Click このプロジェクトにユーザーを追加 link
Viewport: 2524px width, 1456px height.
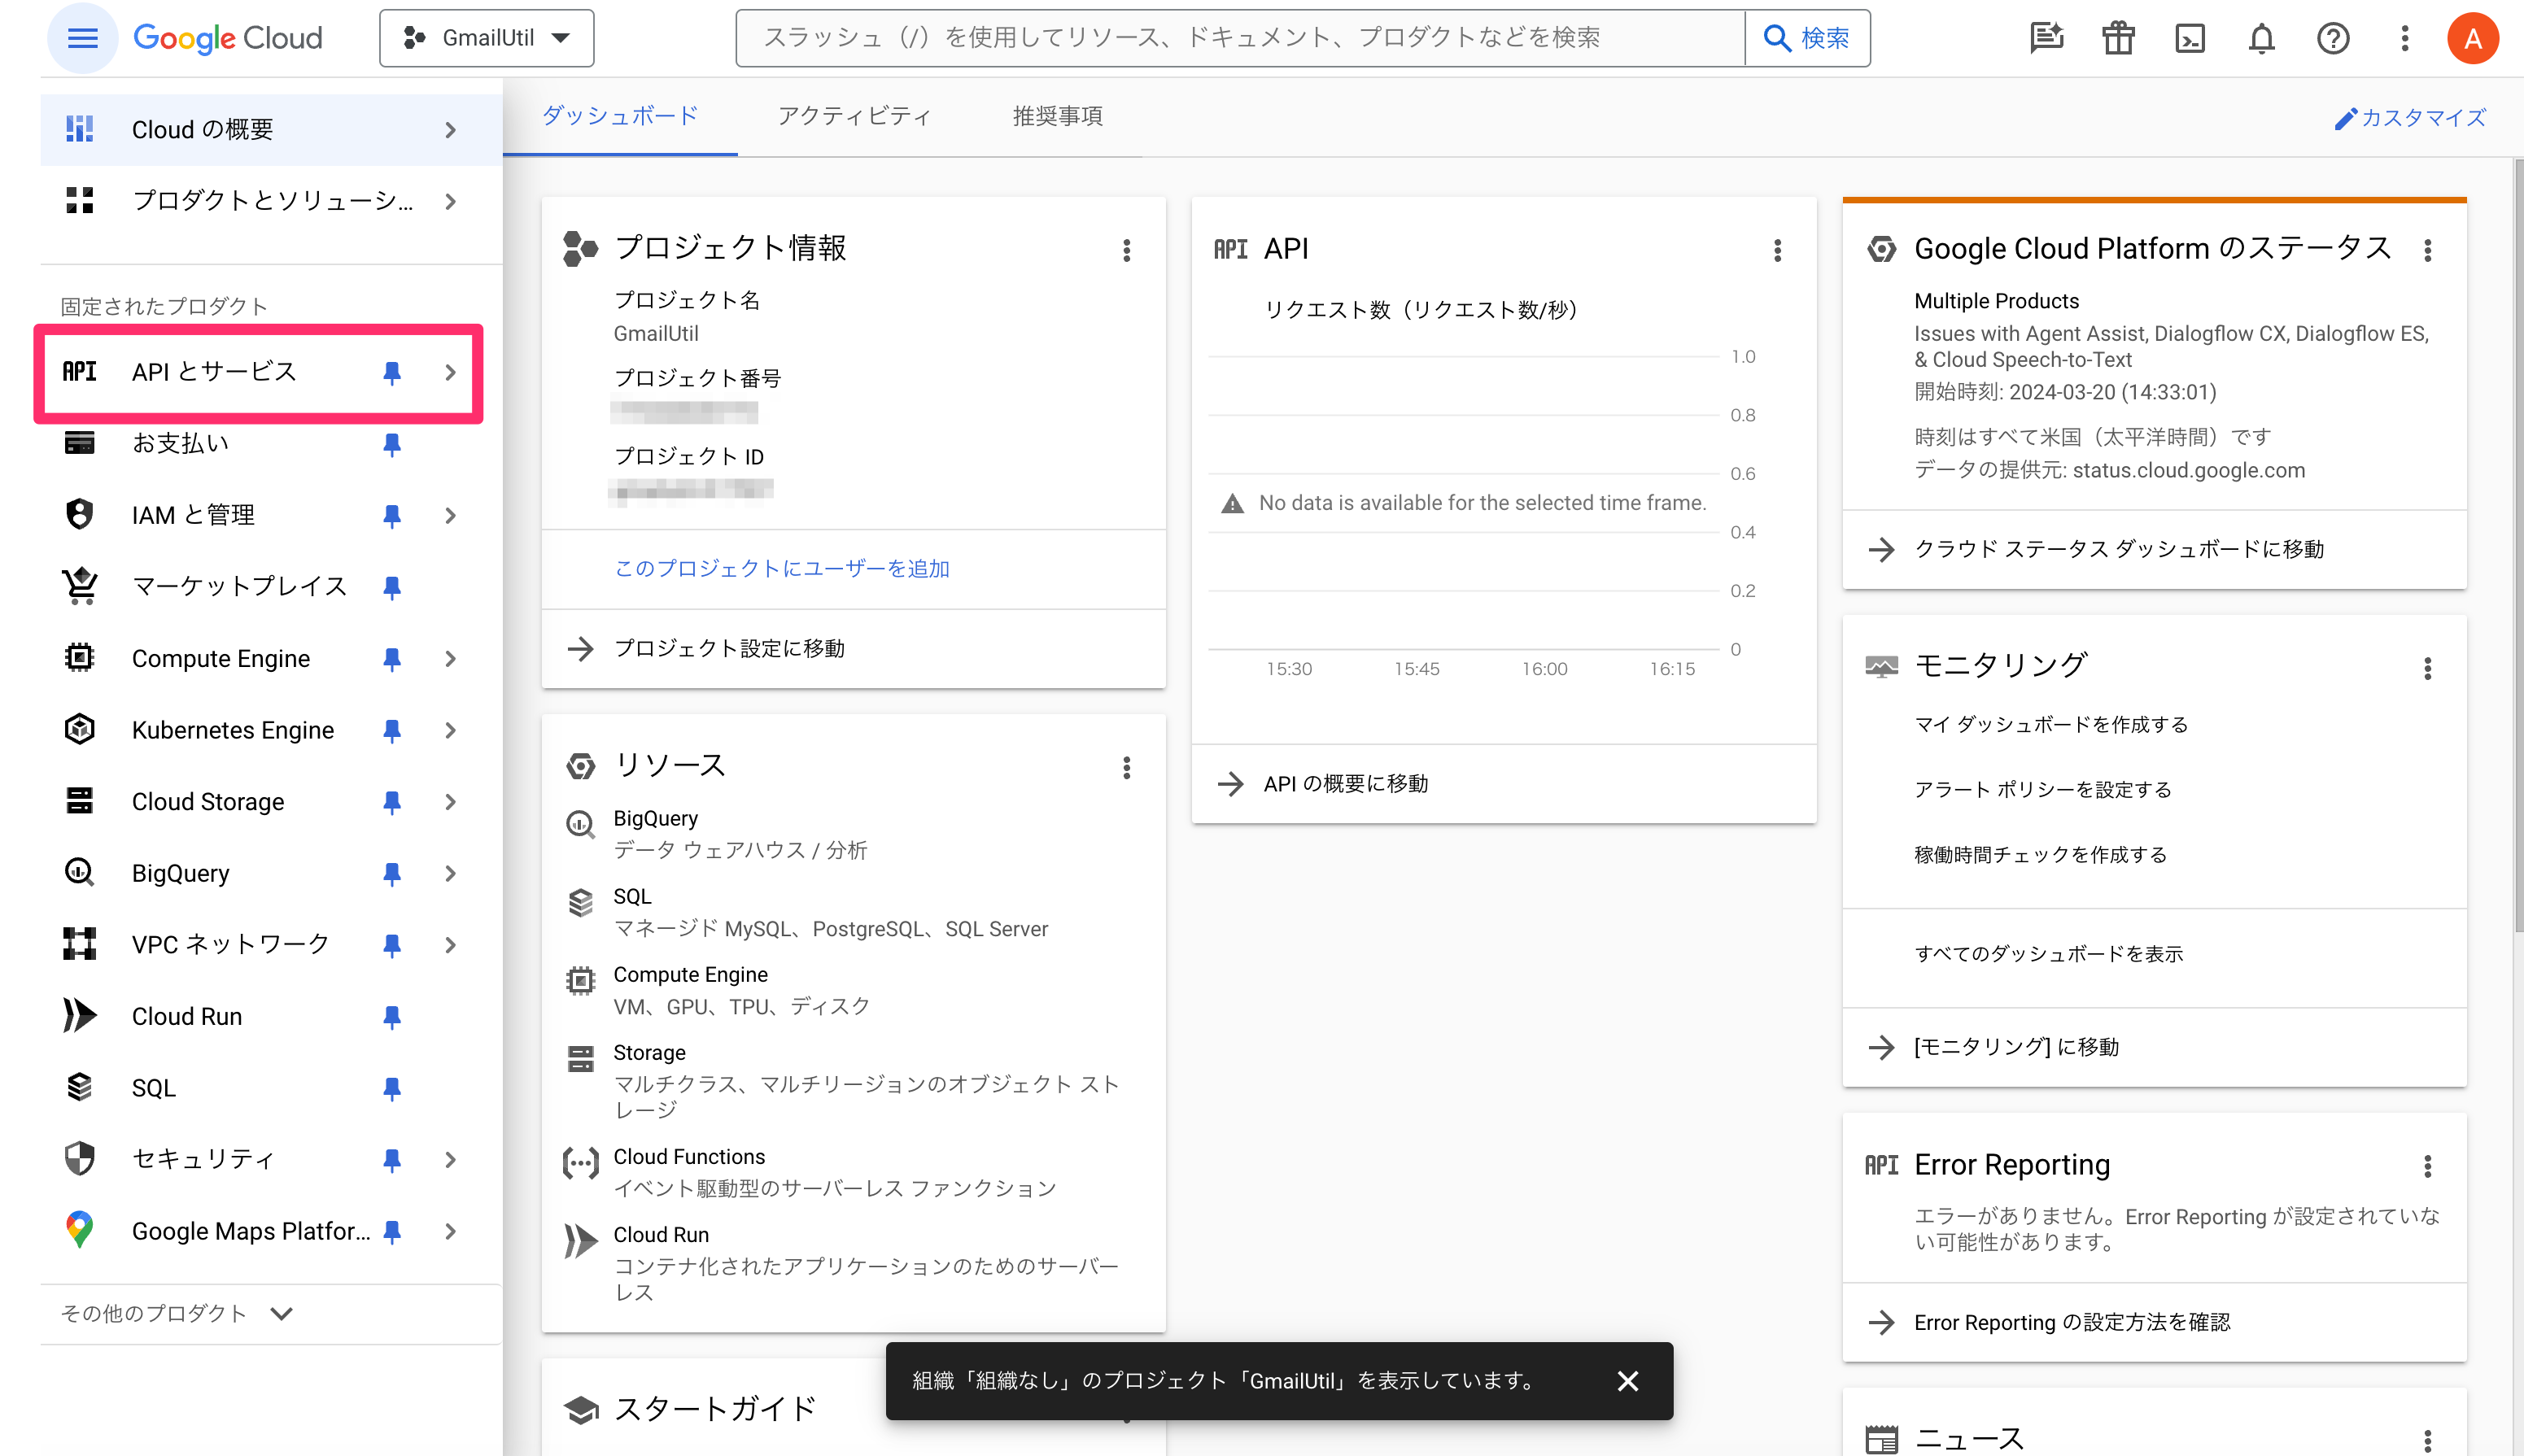(781, 568)
